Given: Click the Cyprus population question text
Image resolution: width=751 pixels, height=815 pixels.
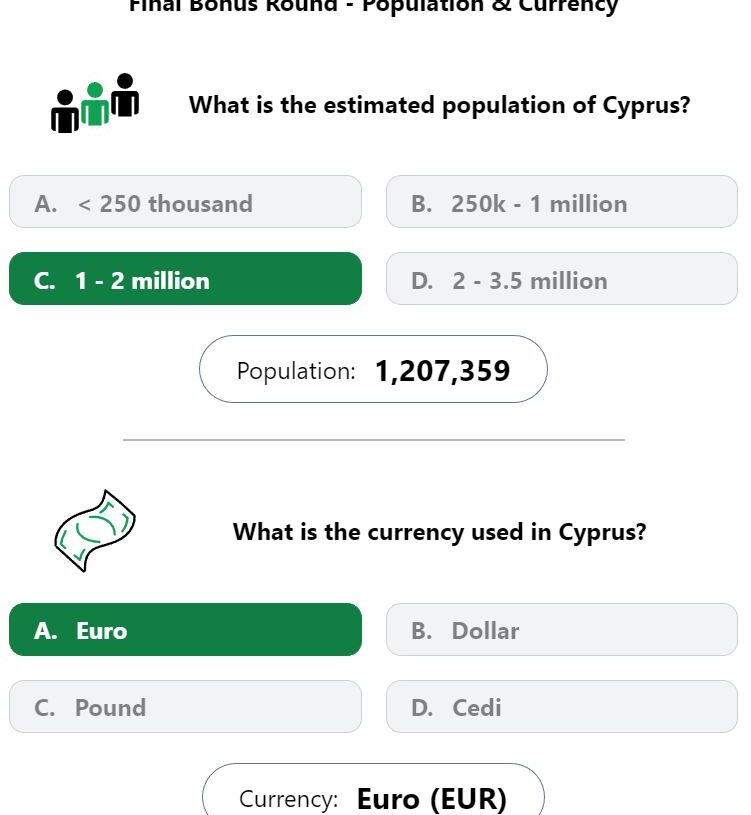Looking at the screenshot, I should pyautogui.click(x=440, y=106).
